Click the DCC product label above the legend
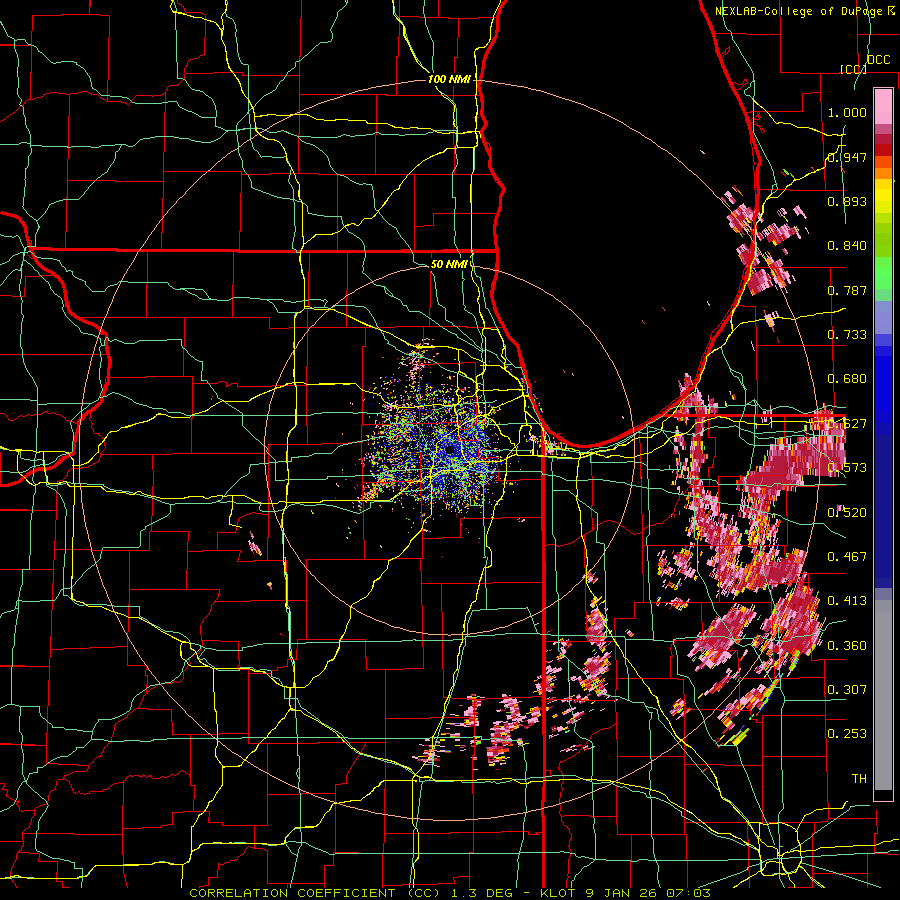 point(878,60)
